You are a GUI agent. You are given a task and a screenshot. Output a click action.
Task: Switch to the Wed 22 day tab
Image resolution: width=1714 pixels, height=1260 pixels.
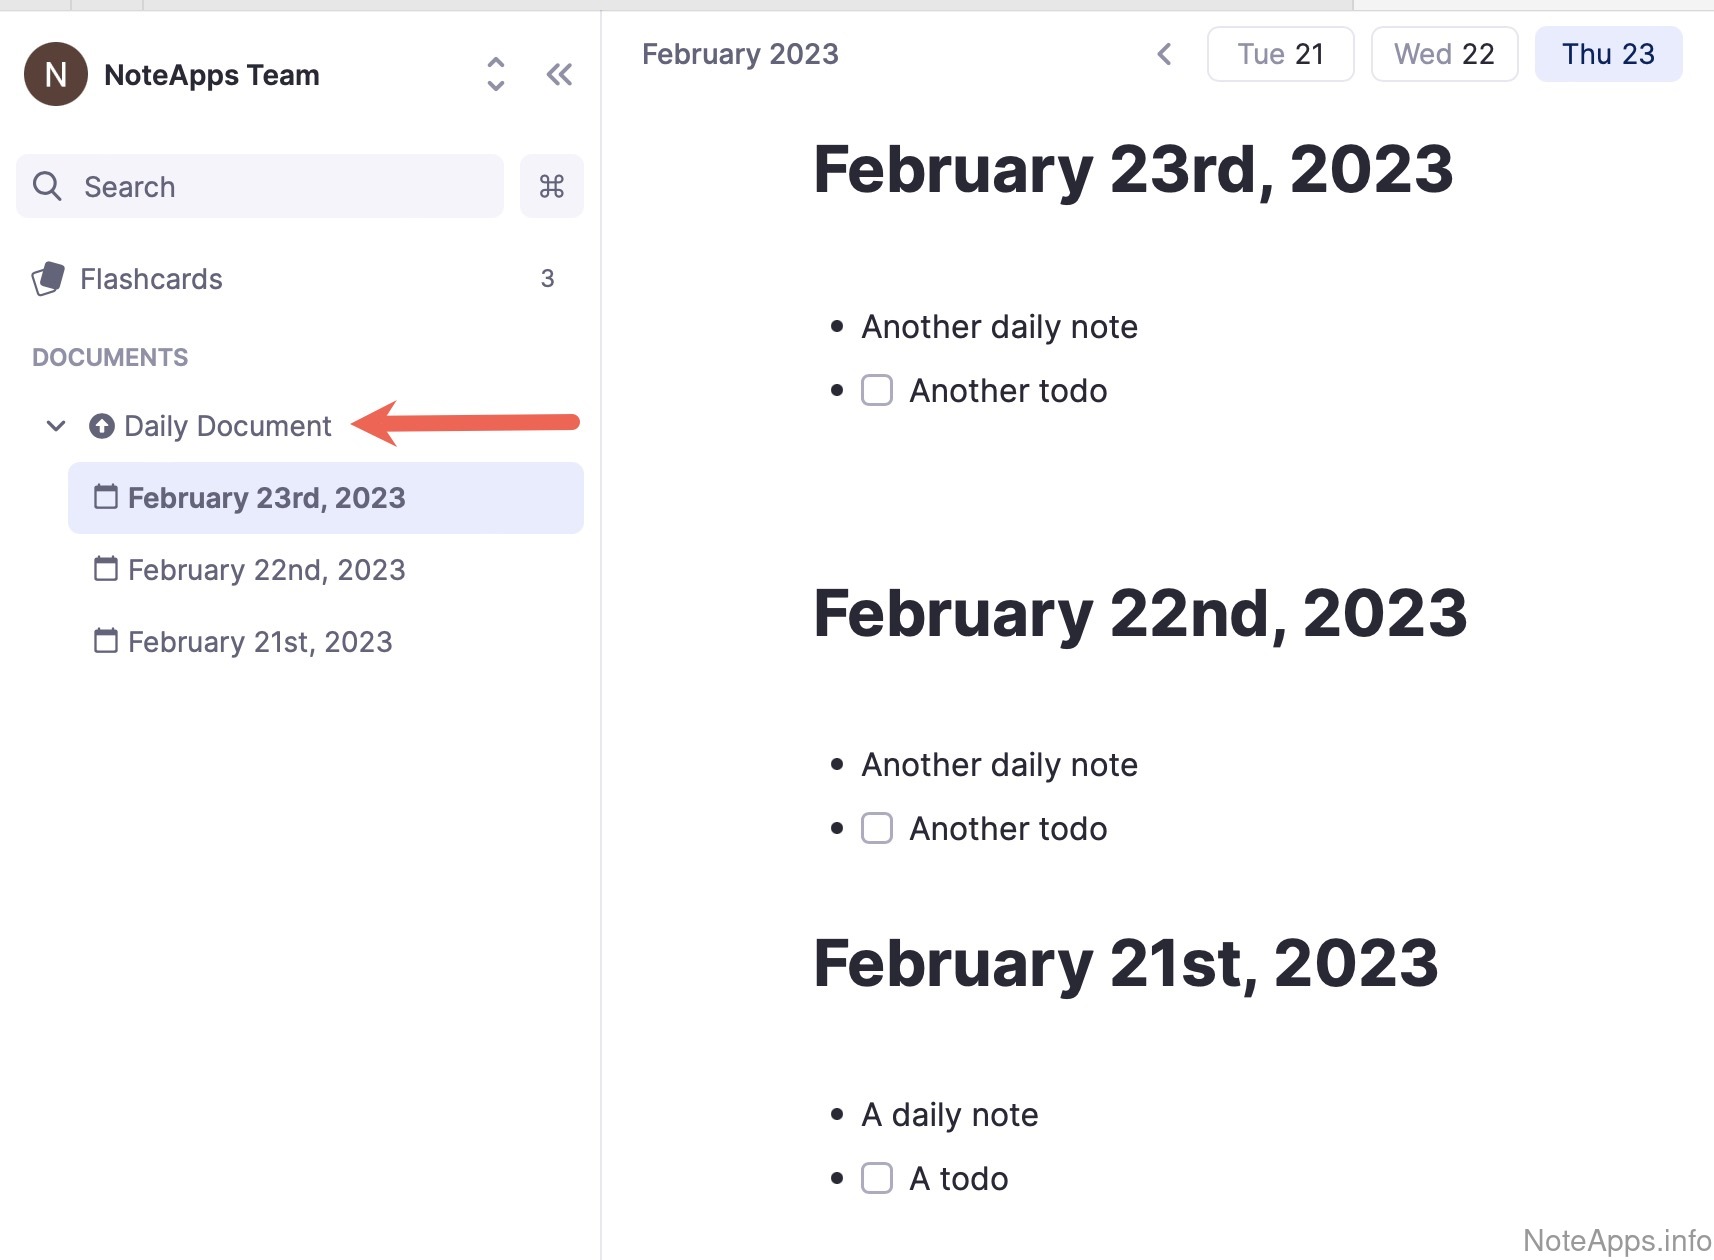coord(1444,54)
